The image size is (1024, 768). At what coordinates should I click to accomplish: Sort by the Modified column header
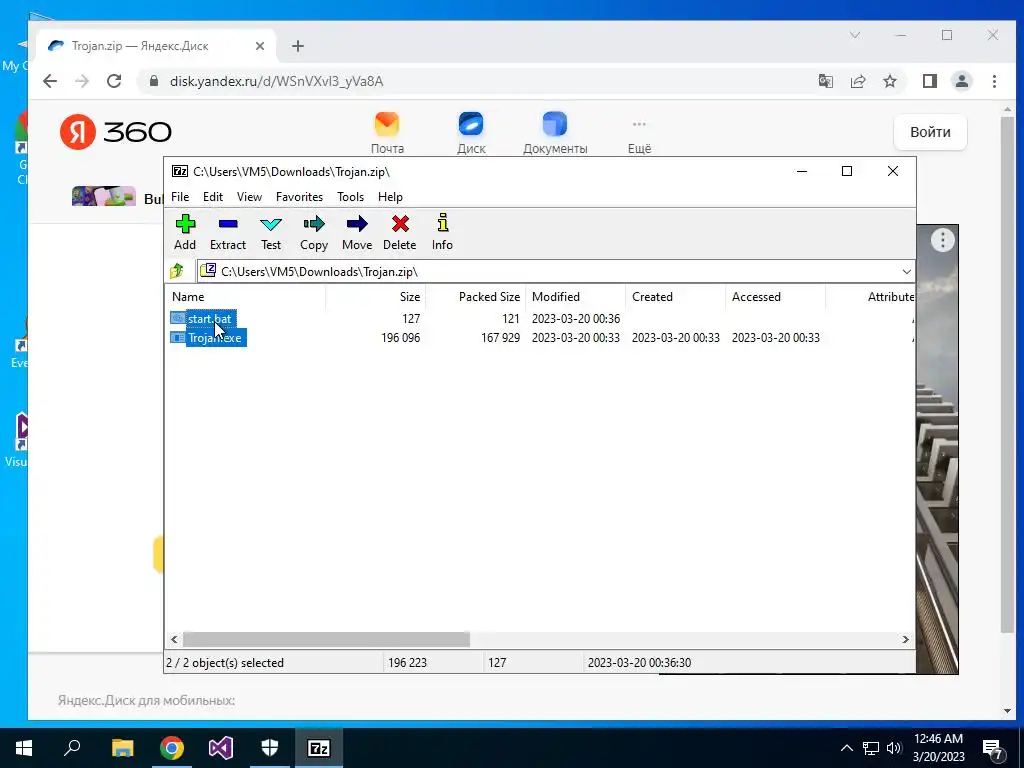coord(575,296)
